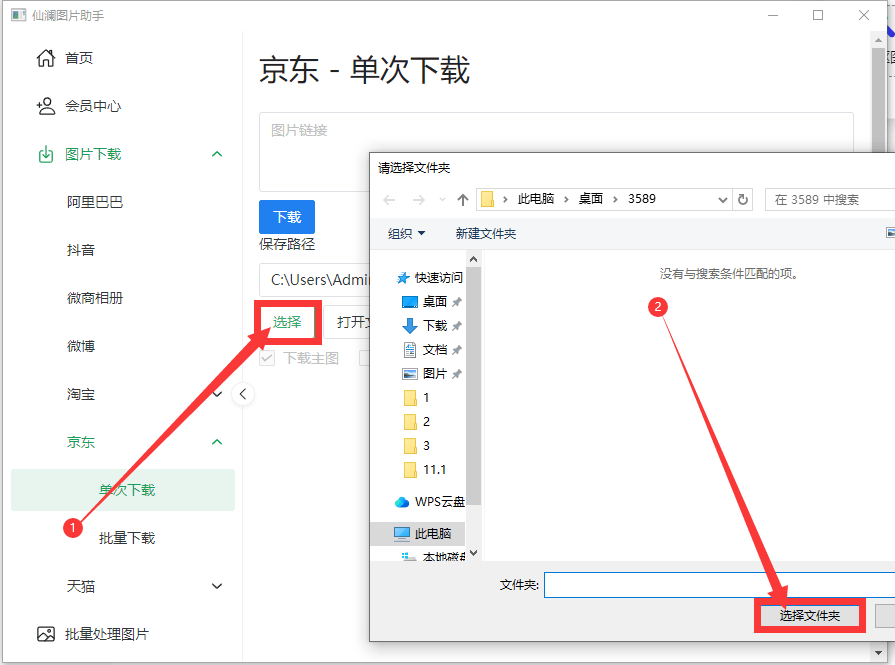The height and width of the screenshot is (665, 895).
Task: Go up one folder level
Action: point(463,200)
